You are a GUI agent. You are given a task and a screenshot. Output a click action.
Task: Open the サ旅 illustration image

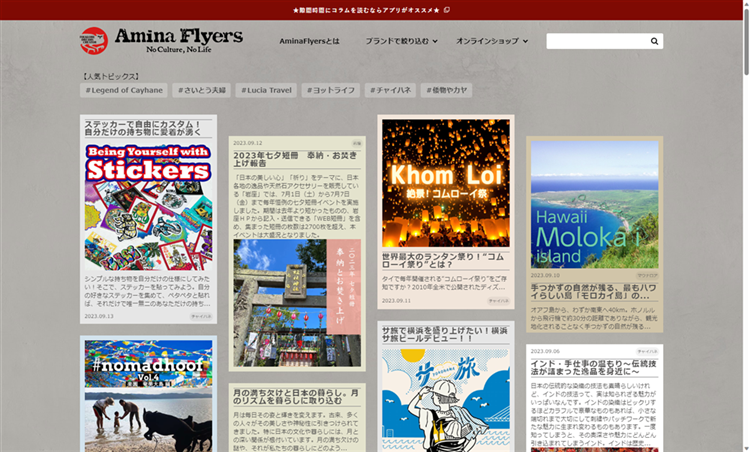click(446, 400)
